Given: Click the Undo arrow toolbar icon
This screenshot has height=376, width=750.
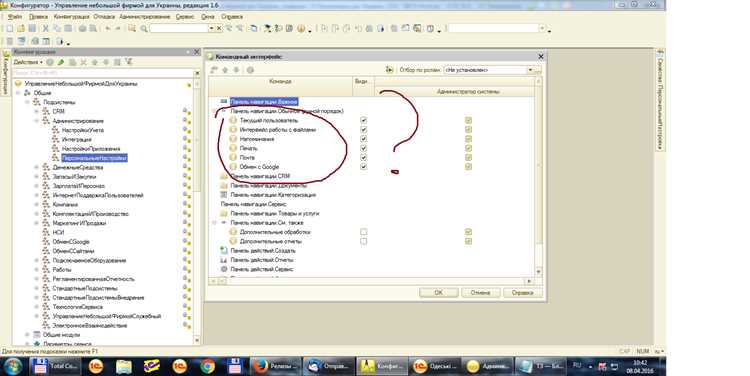Looking at the screenshot, I should (x=108, y=29).
